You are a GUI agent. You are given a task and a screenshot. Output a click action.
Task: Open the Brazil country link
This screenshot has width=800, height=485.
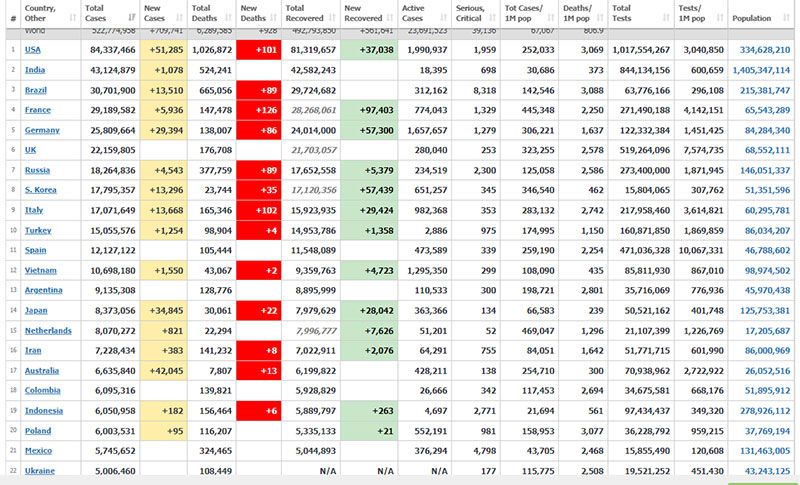tap(36, 90)
